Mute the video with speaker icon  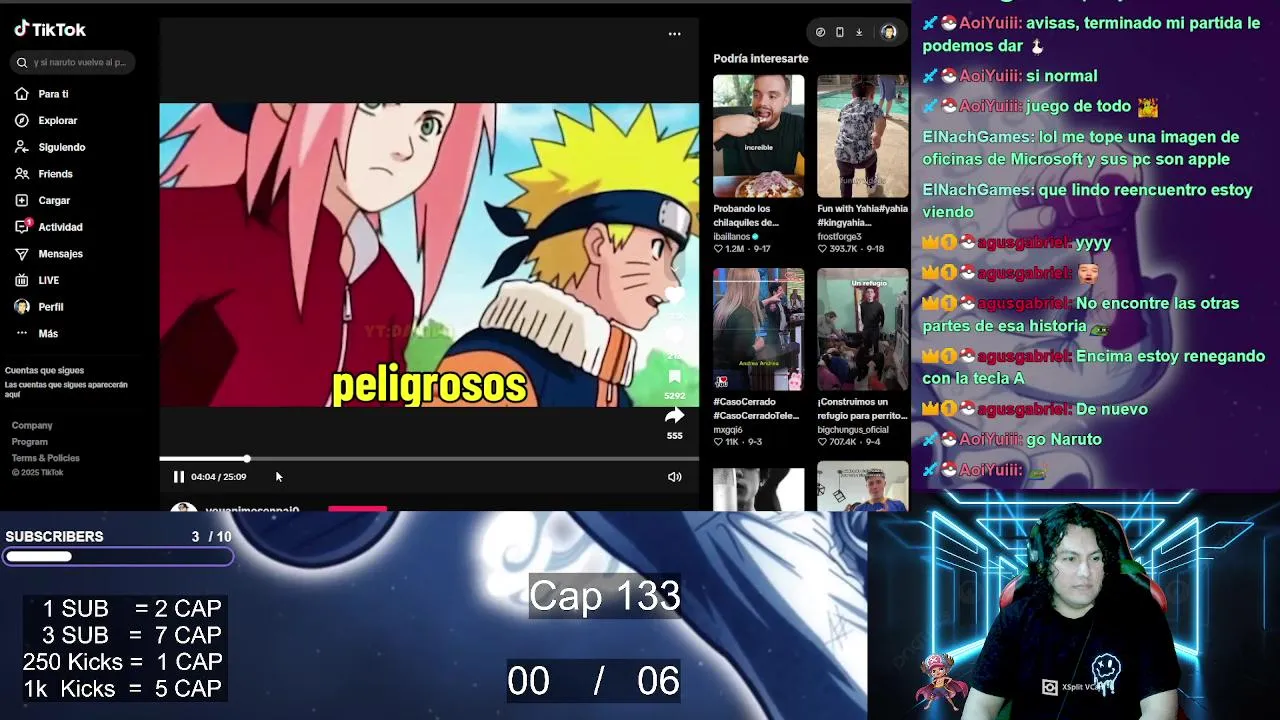click(x=674, y=477)
